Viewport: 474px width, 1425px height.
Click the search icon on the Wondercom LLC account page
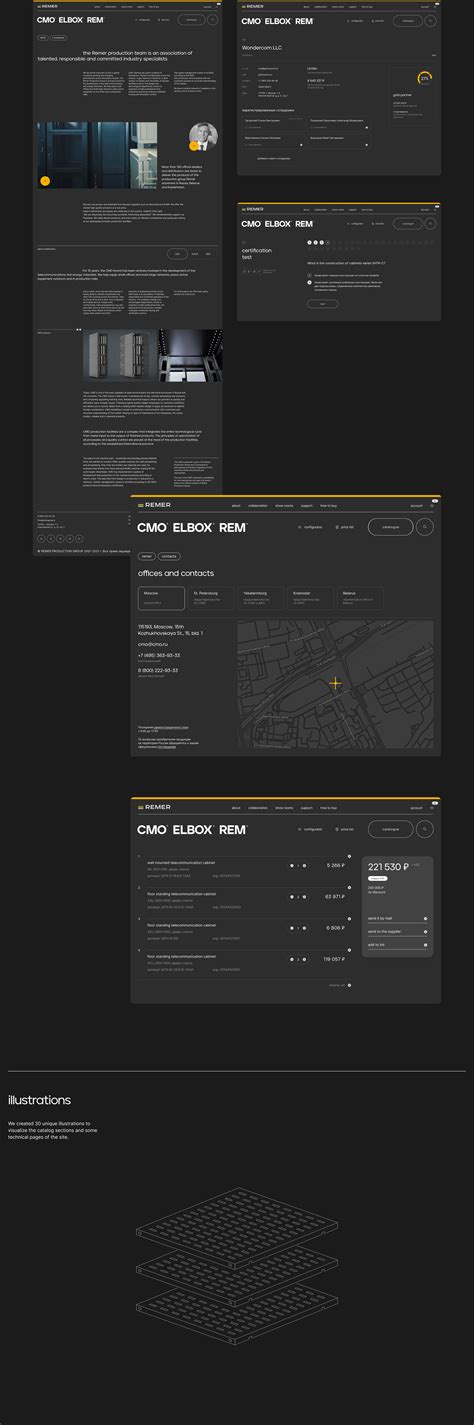pos(431,19)
